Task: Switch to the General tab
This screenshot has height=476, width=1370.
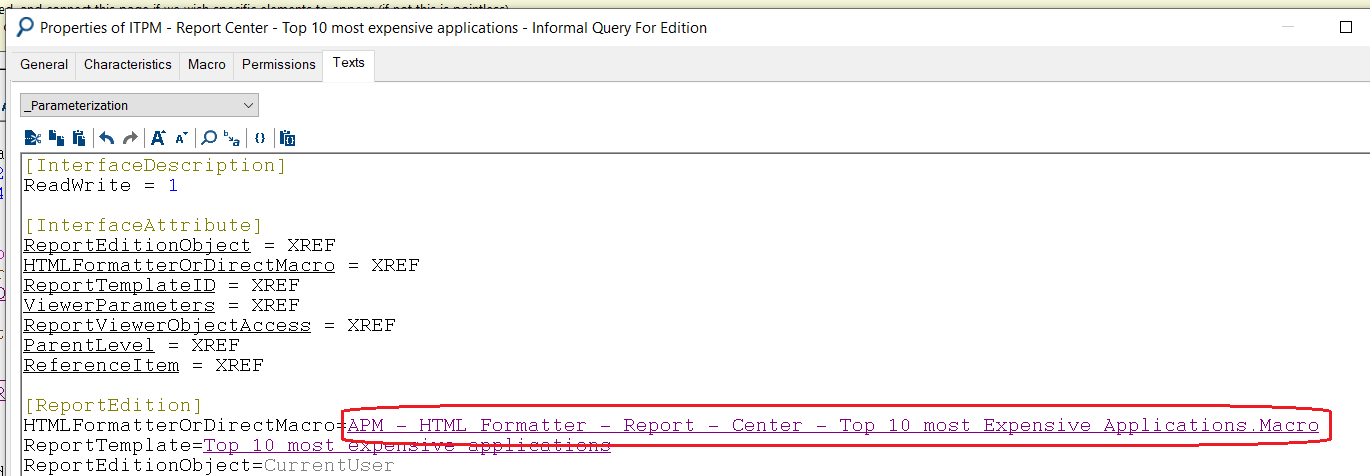Action: [44, 64]
